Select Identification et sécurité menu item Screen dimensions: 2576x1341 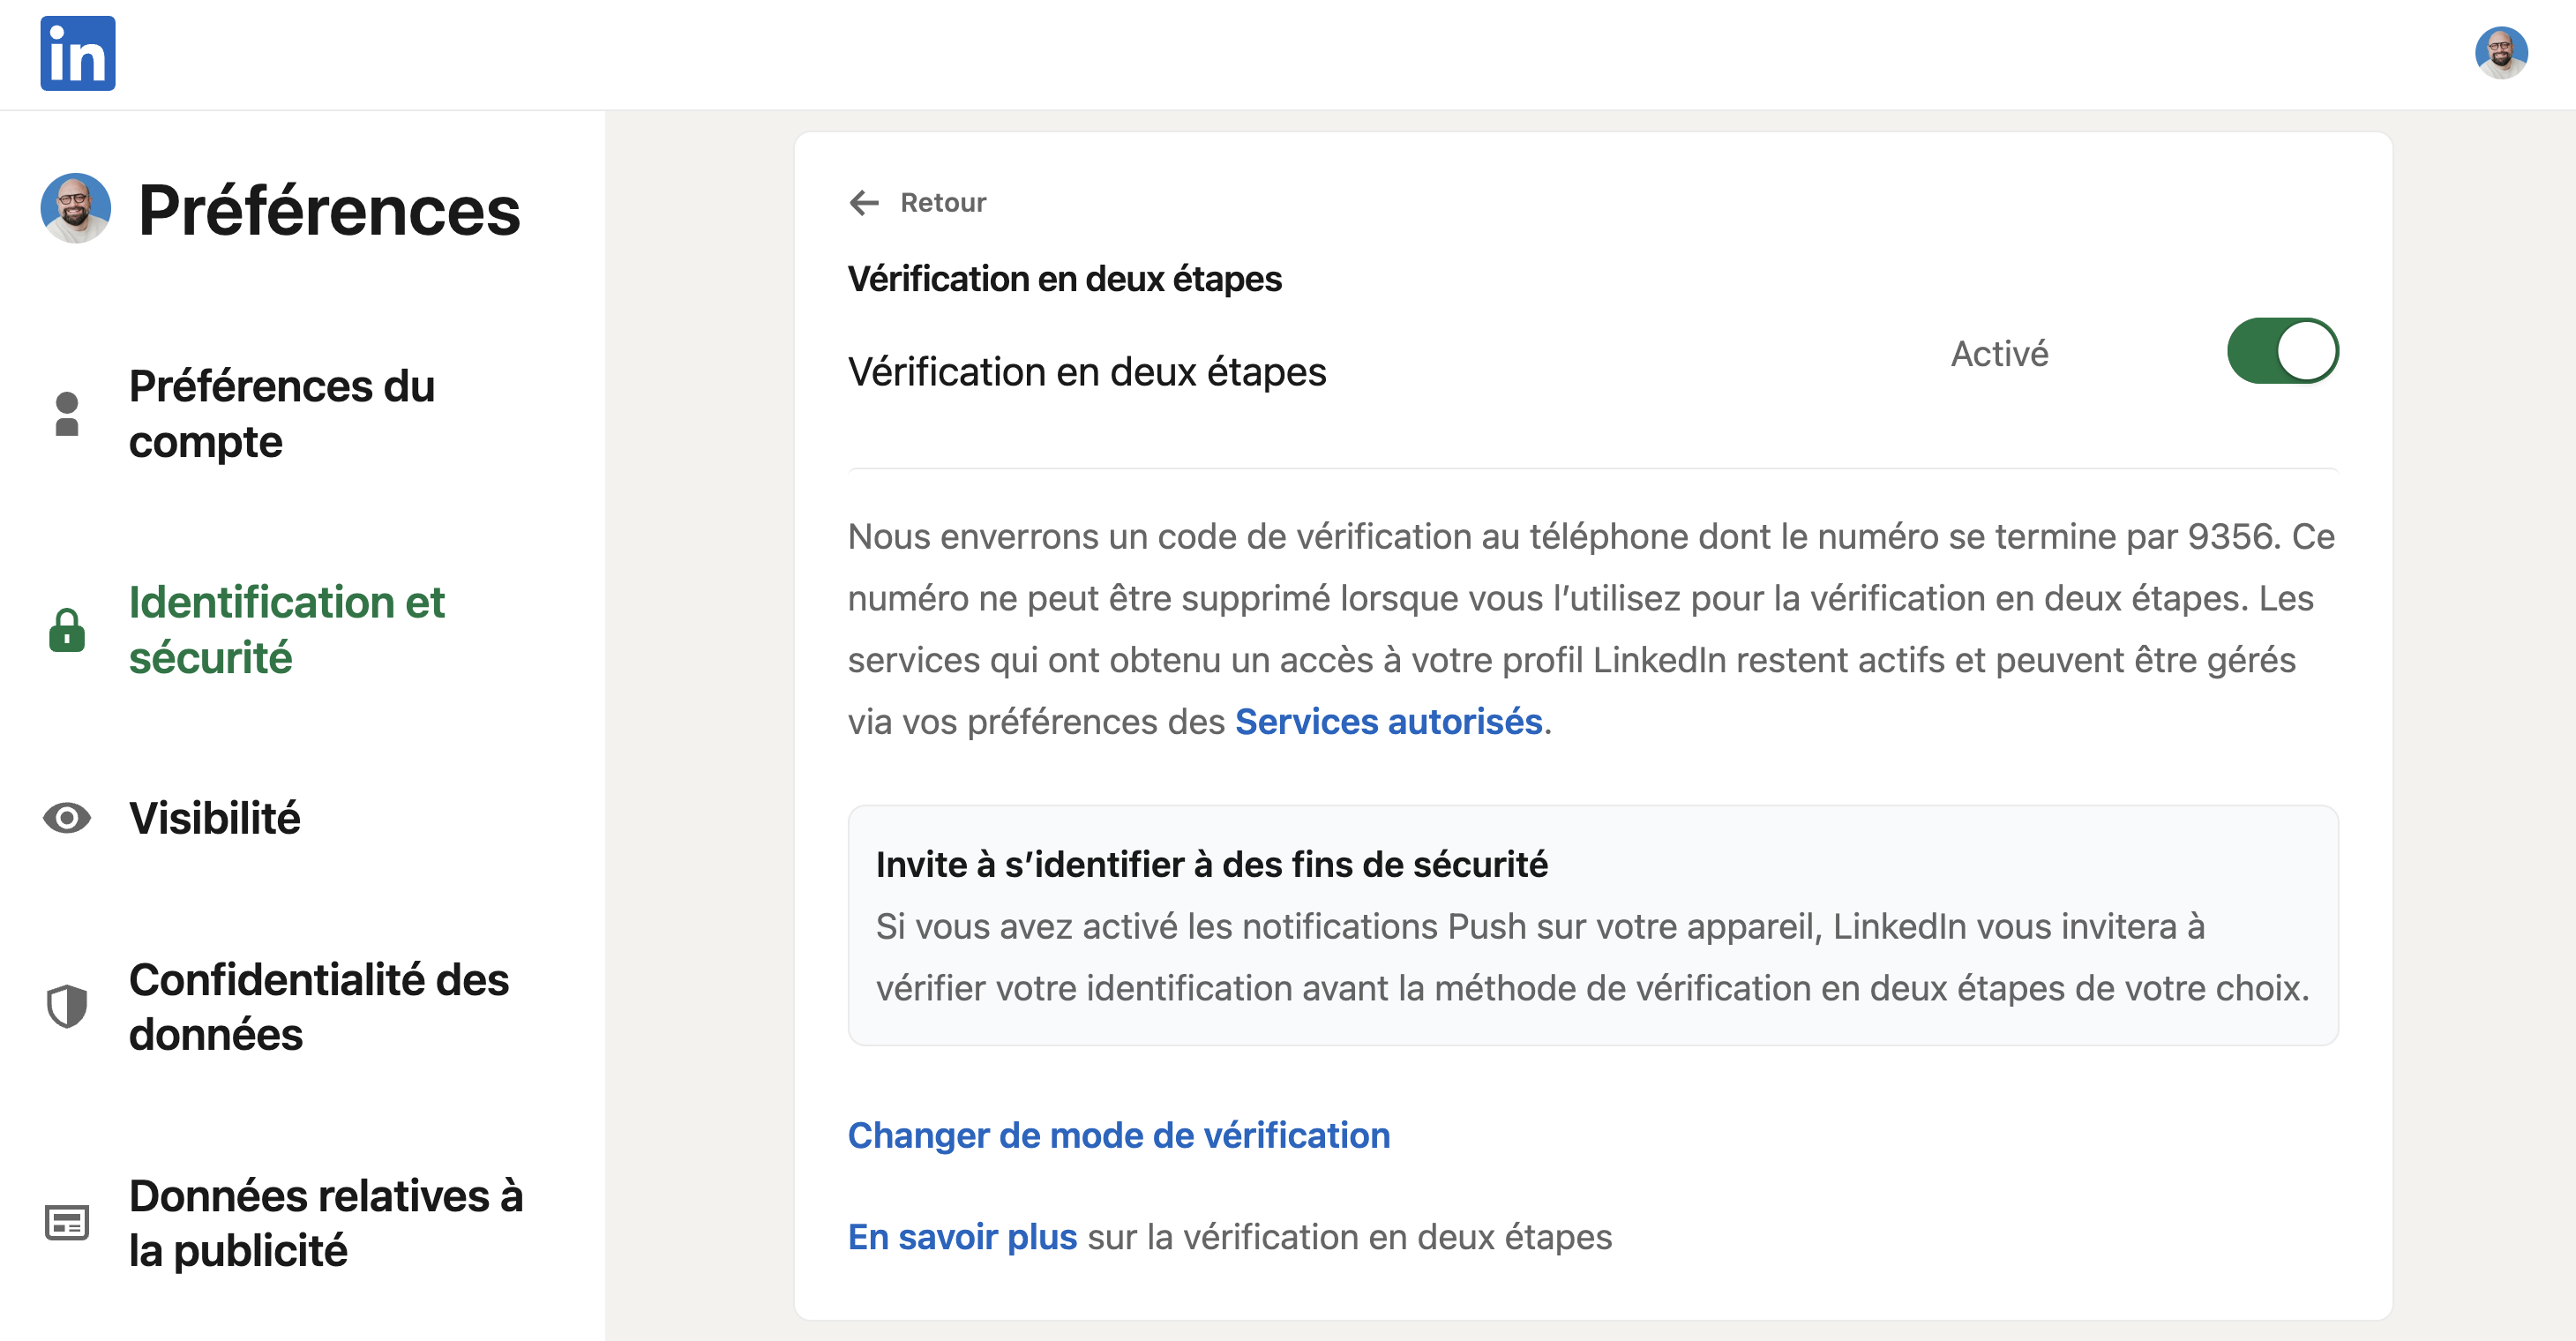[x=286, y=630]
